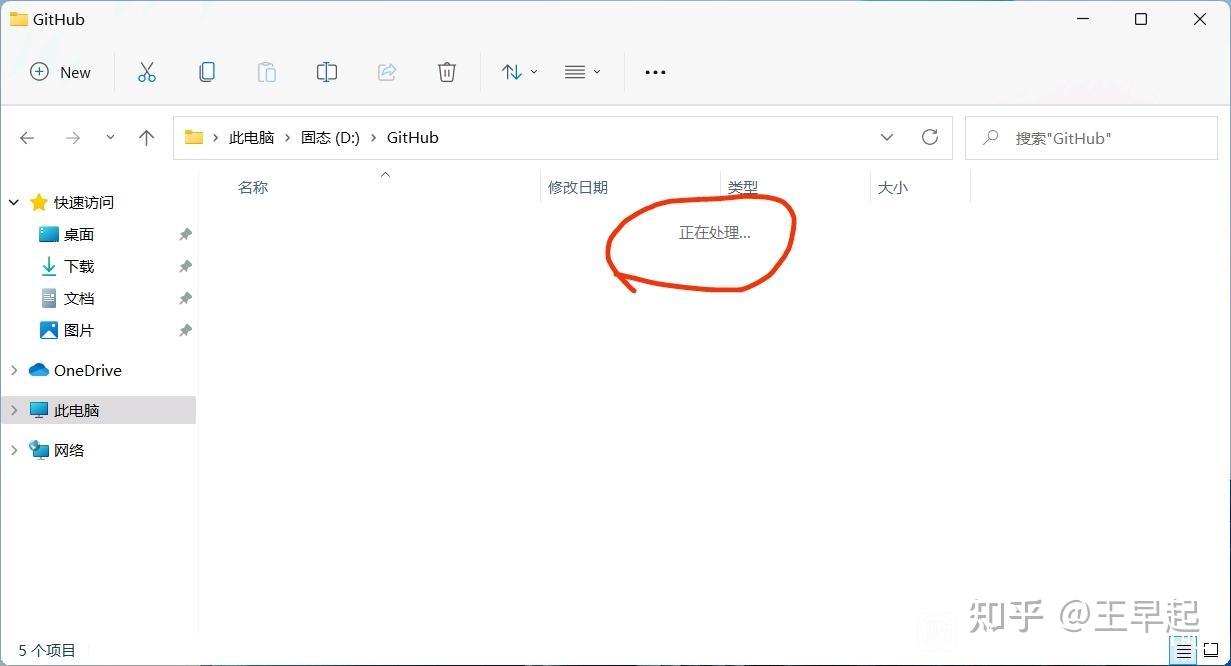Cut the selection using the scissors icon
The width and height of the screenshot is (1231, 666).
pyautogui.click(x=147, y=71)
